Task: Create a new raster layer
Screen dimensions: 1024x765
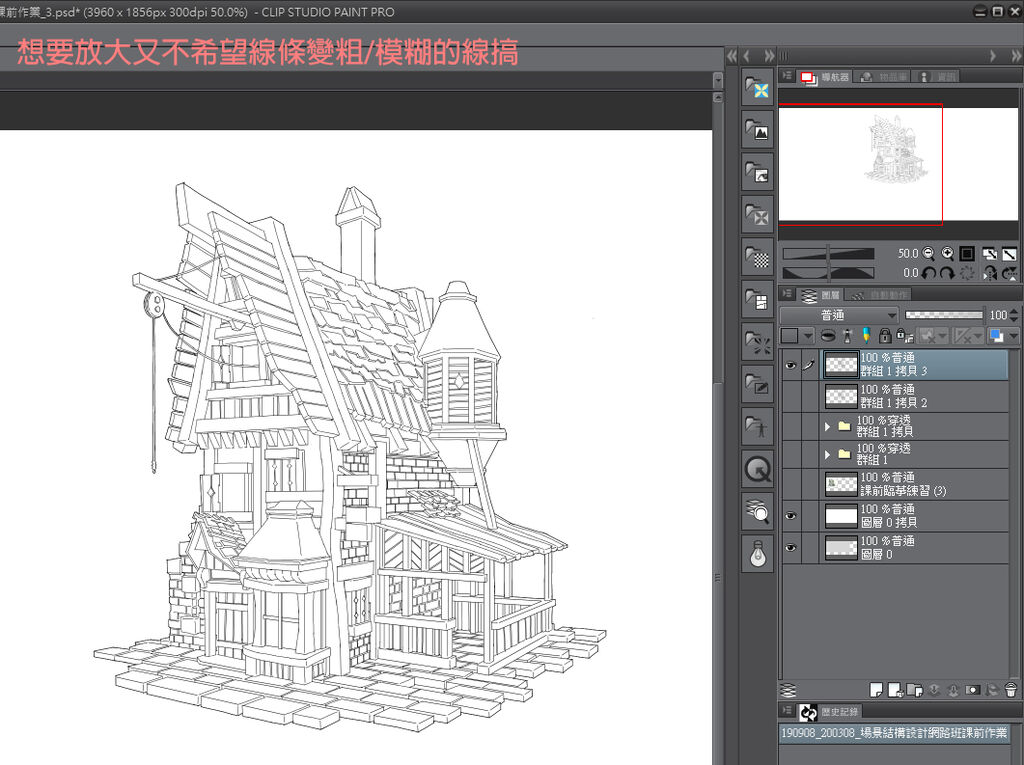Action: pos(876,690)
